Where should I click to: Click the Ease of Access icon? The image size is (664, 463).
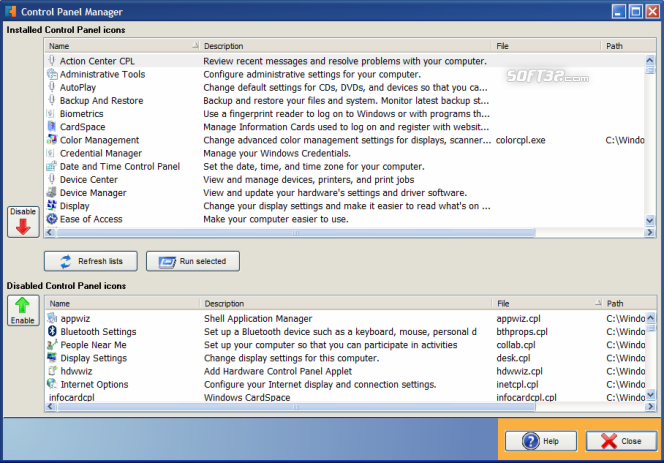(52, 219)
